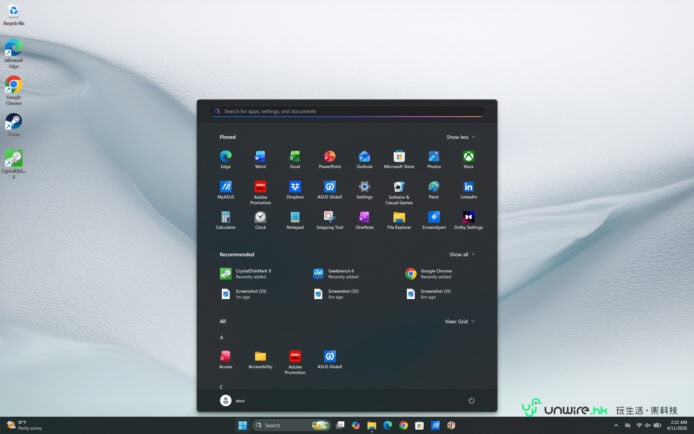This screenshot has width=694, height=434.
Task: Open Access in the All apps list
Action: 226,359
